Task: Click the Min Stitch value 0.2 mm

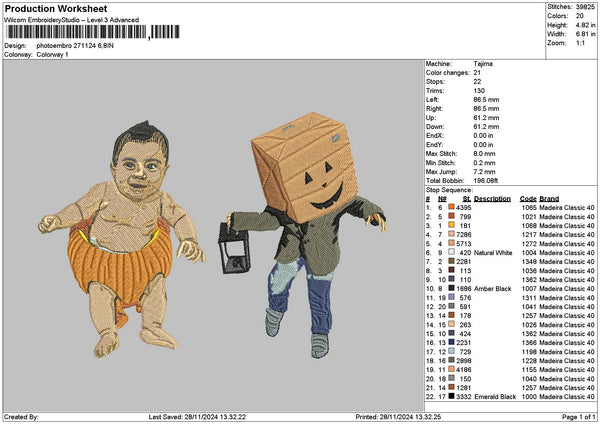Action: (484, 163)
